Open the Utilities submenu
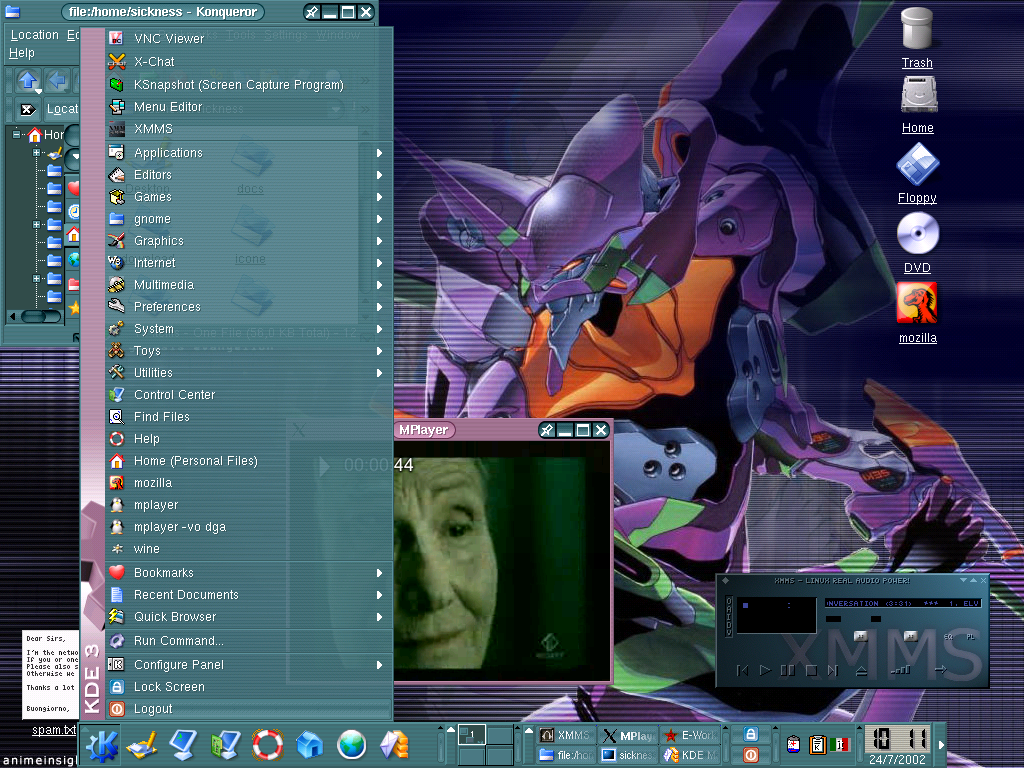1024x768 pixels. (x=248, y=372)
